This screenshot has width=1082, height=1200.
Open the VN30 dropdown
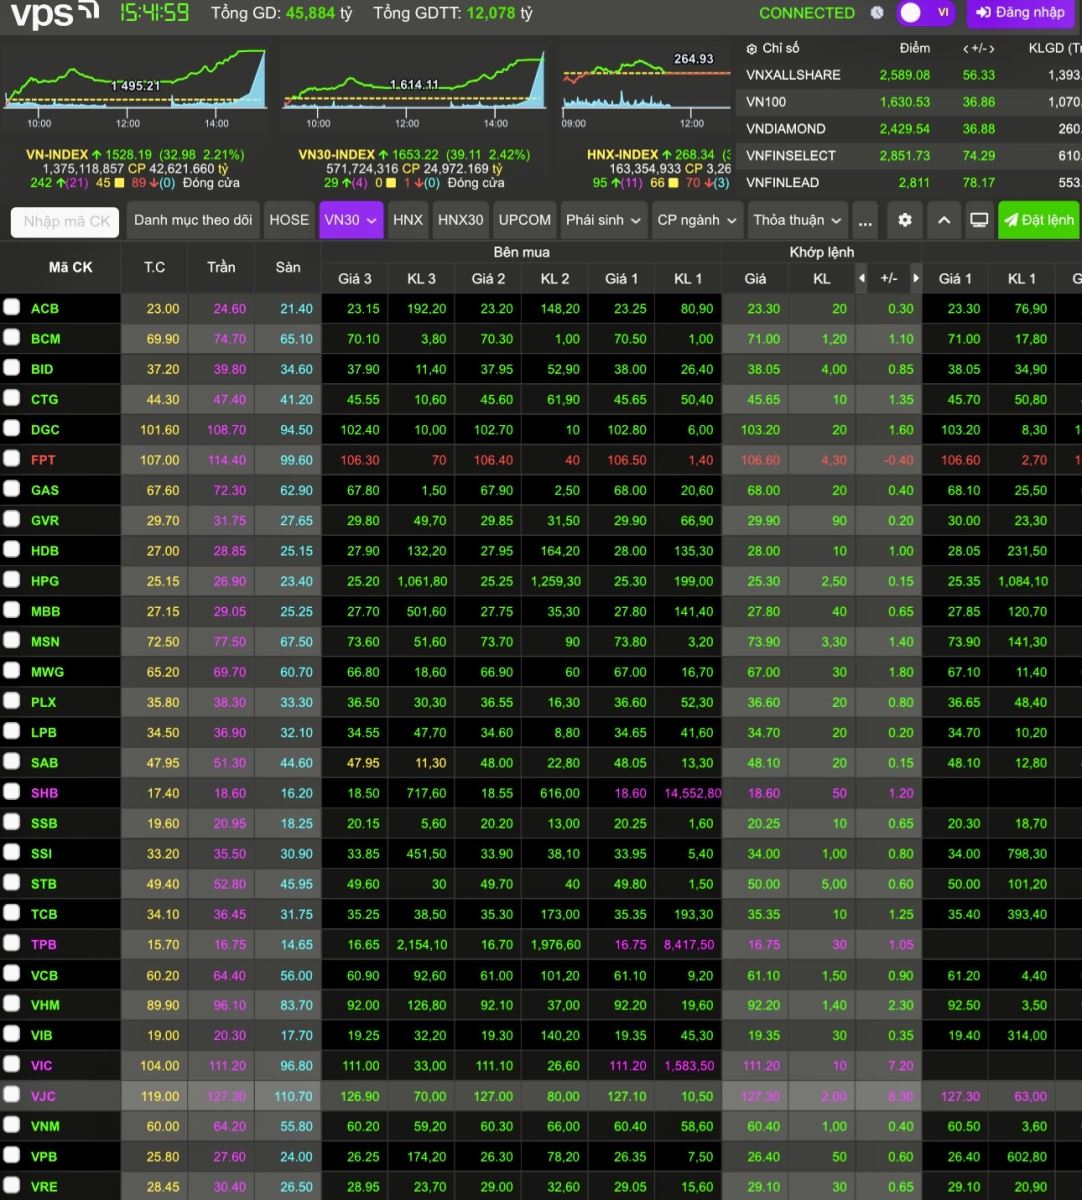click(x=351, y=220)
